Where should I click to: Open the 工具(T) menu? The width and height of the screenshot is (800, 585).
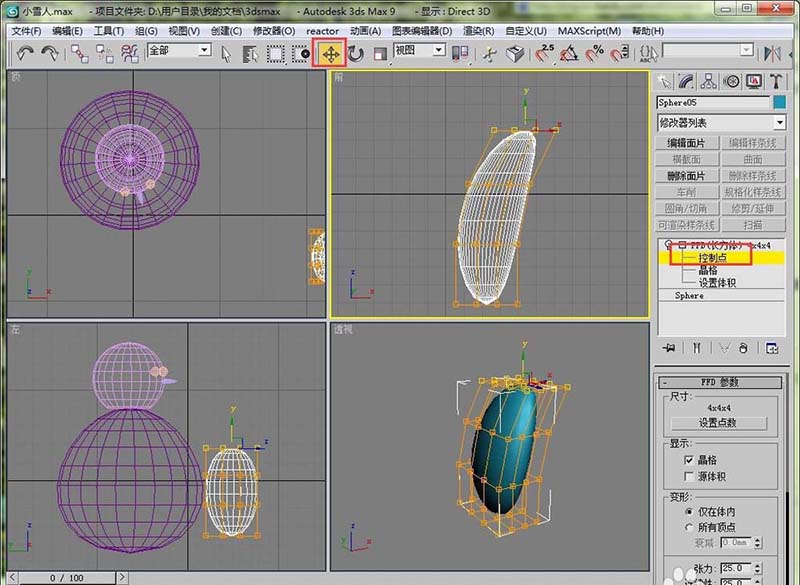[x=109, y=31]
